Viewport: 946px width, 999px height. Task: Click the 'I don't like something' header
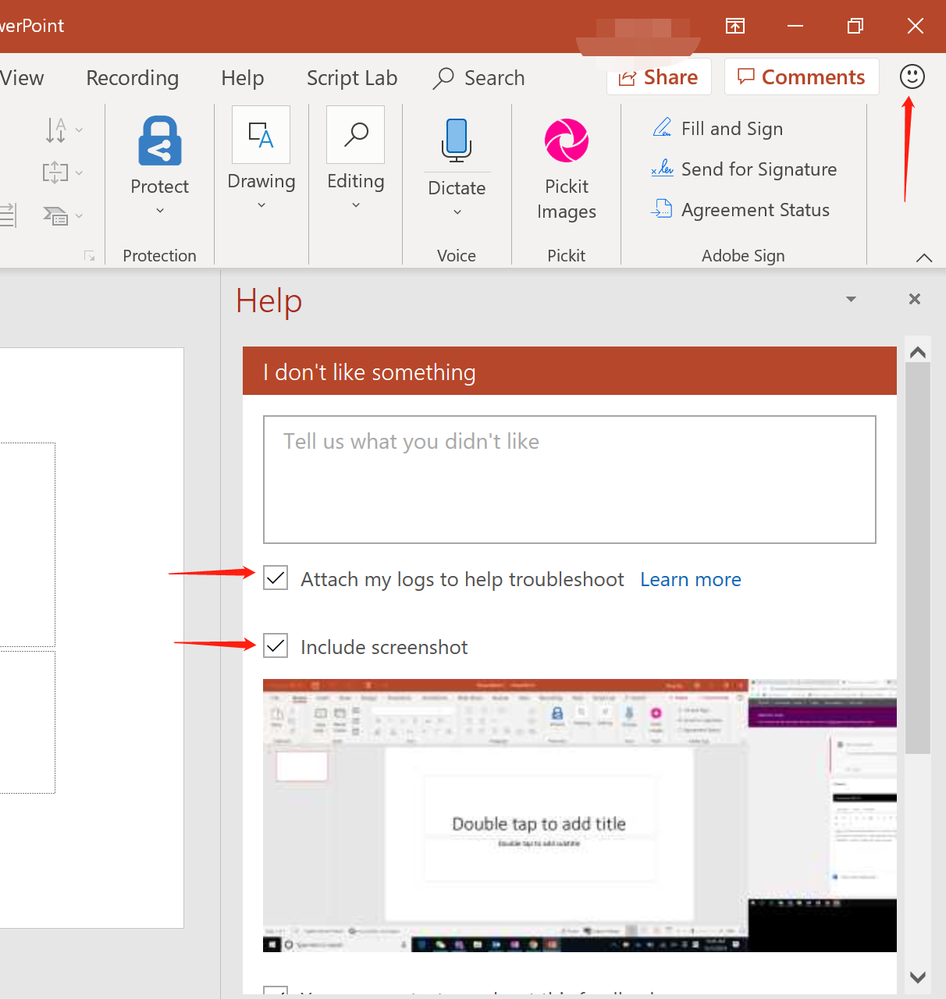[x=570, y=371]
